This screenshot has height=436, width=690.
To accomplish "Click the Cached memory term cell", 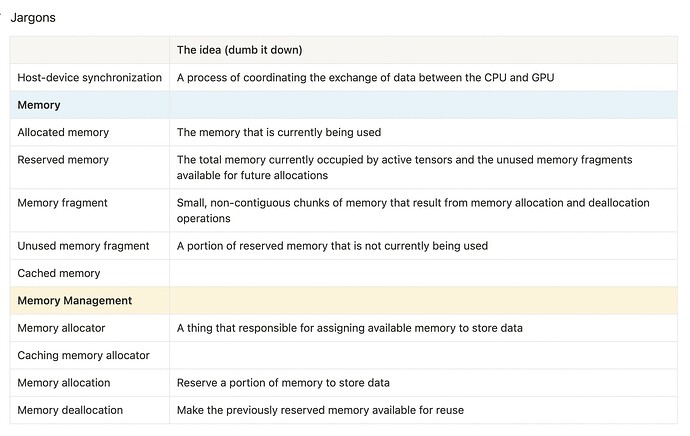I will [59, 273].
